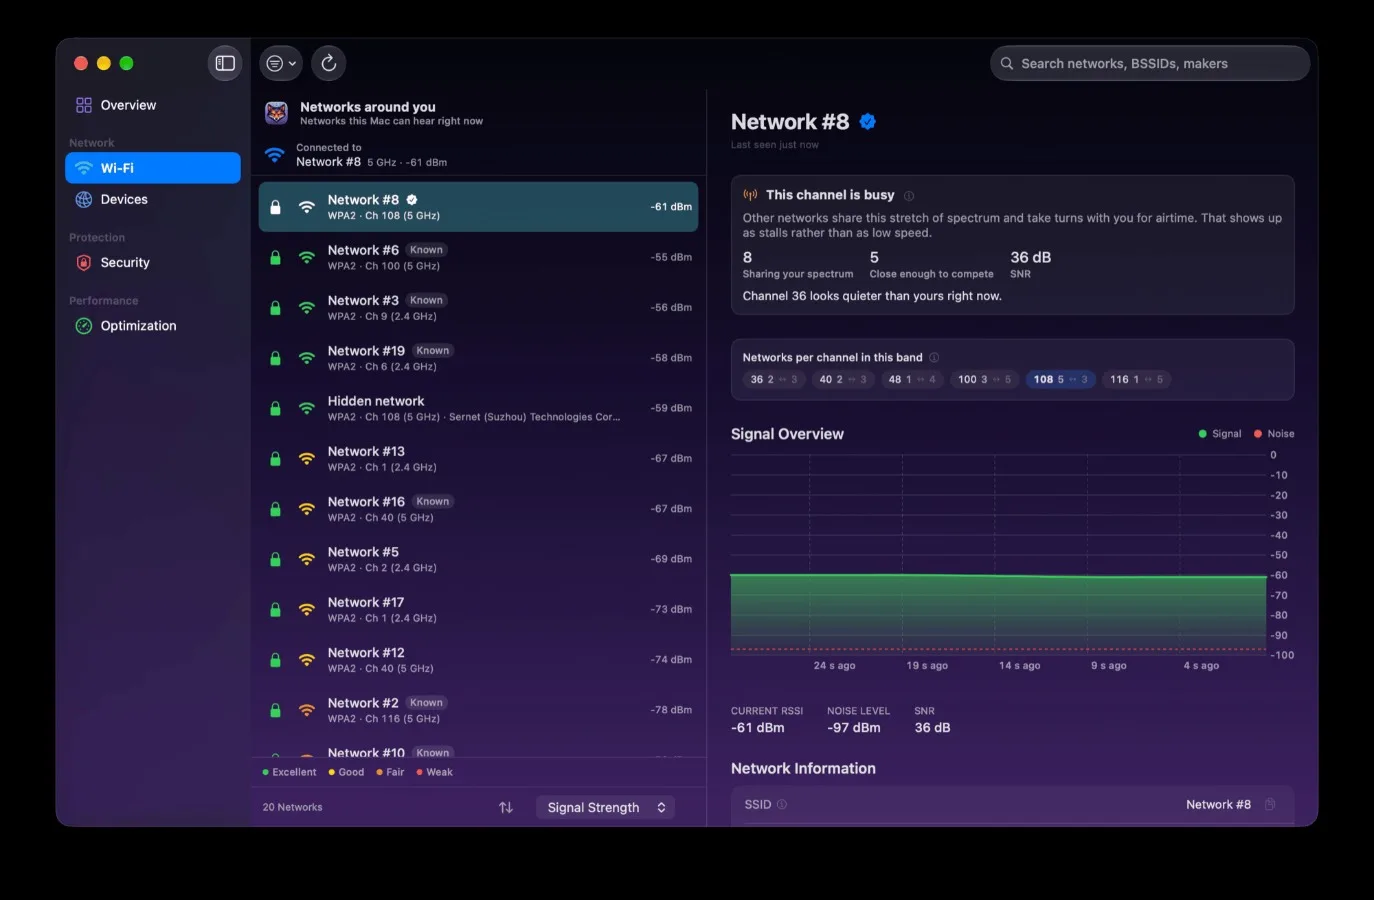Toggle the sidebar visibility button
1374x900 pixels.
point(225,63)
